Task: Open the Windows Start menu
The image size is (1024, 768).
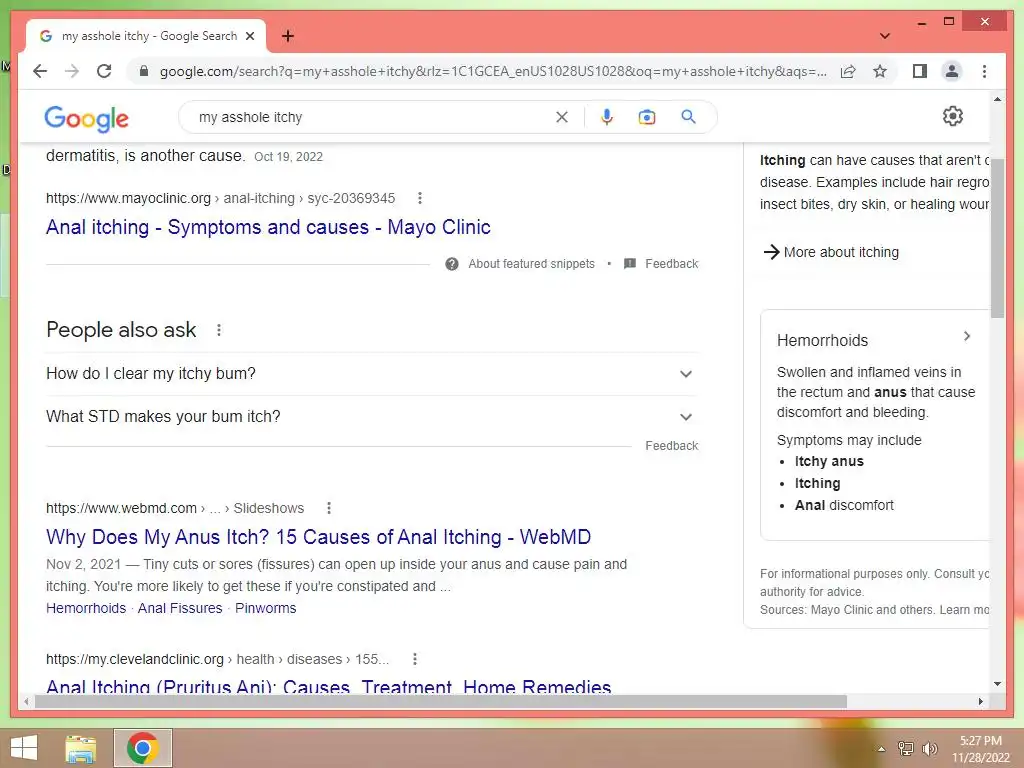Action: click(x=24, y=748)
